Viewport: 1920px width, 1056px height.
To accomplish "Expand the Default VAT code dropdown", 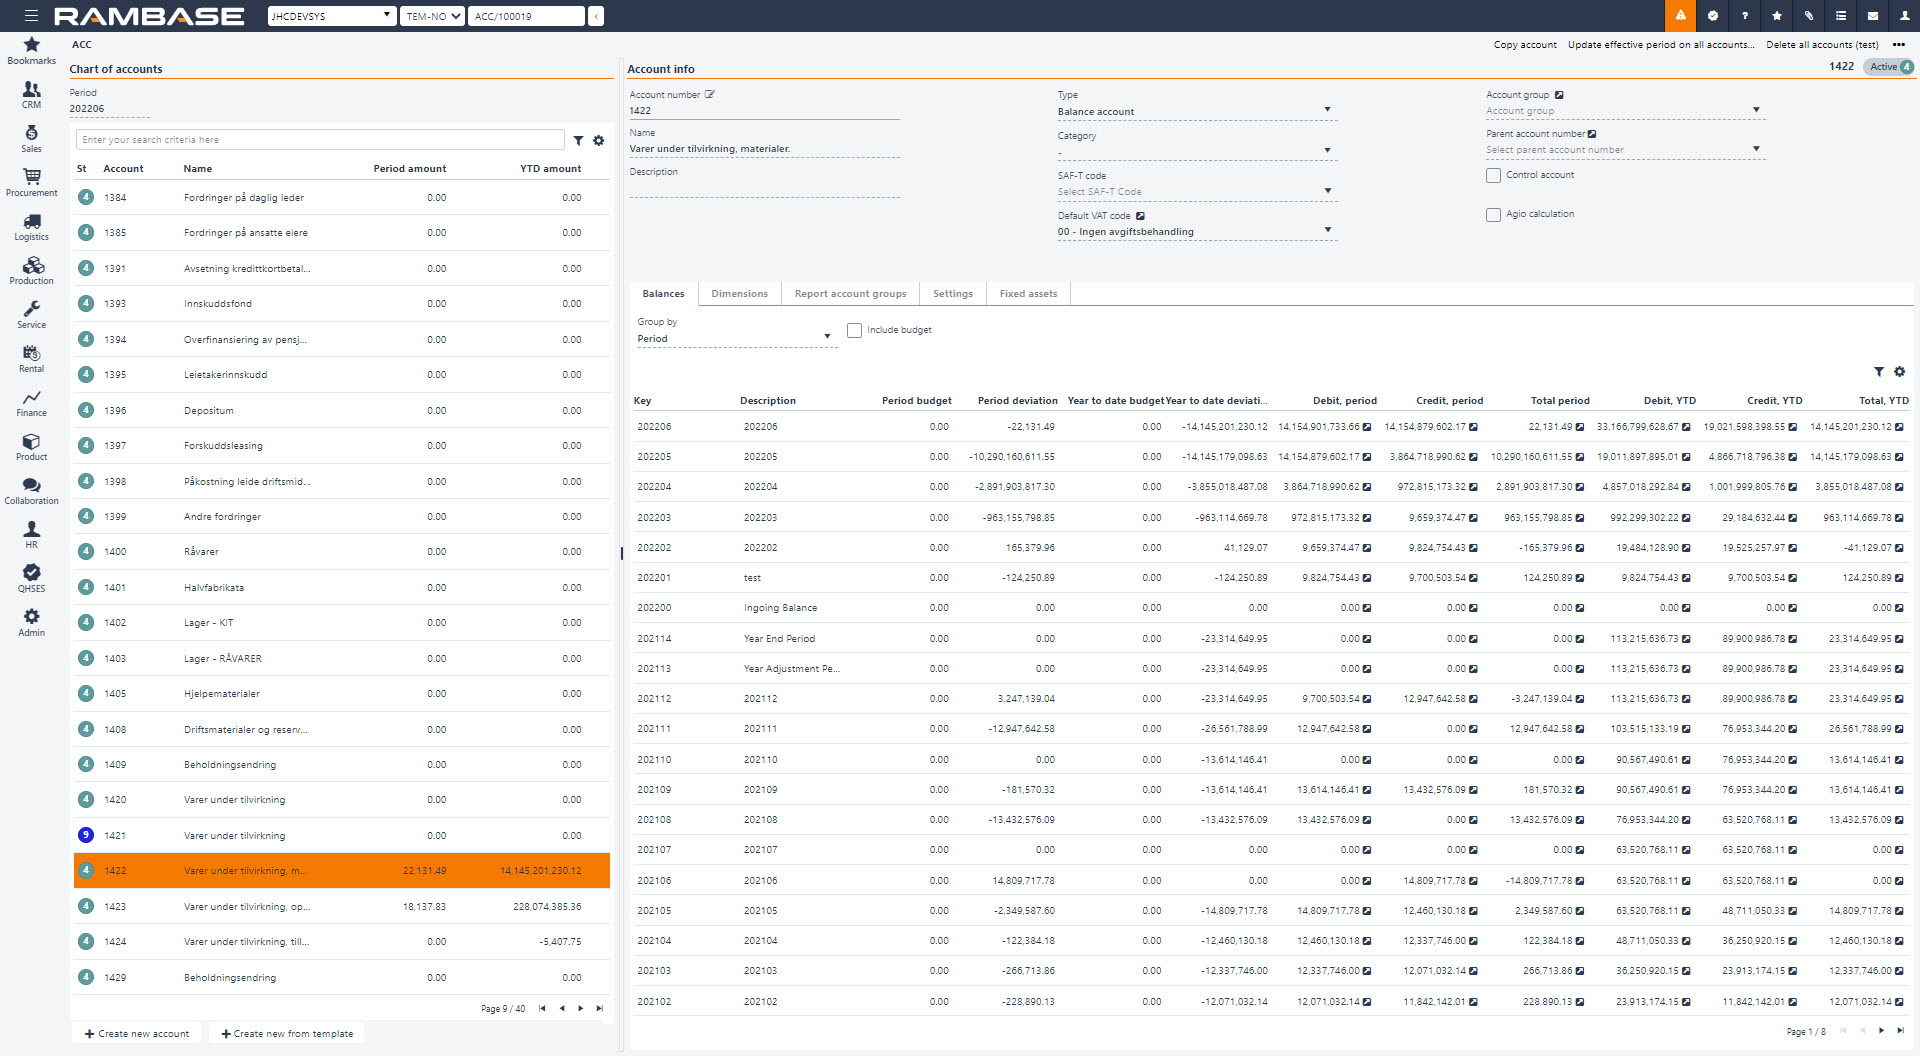I will click(x=1327, y=230).
